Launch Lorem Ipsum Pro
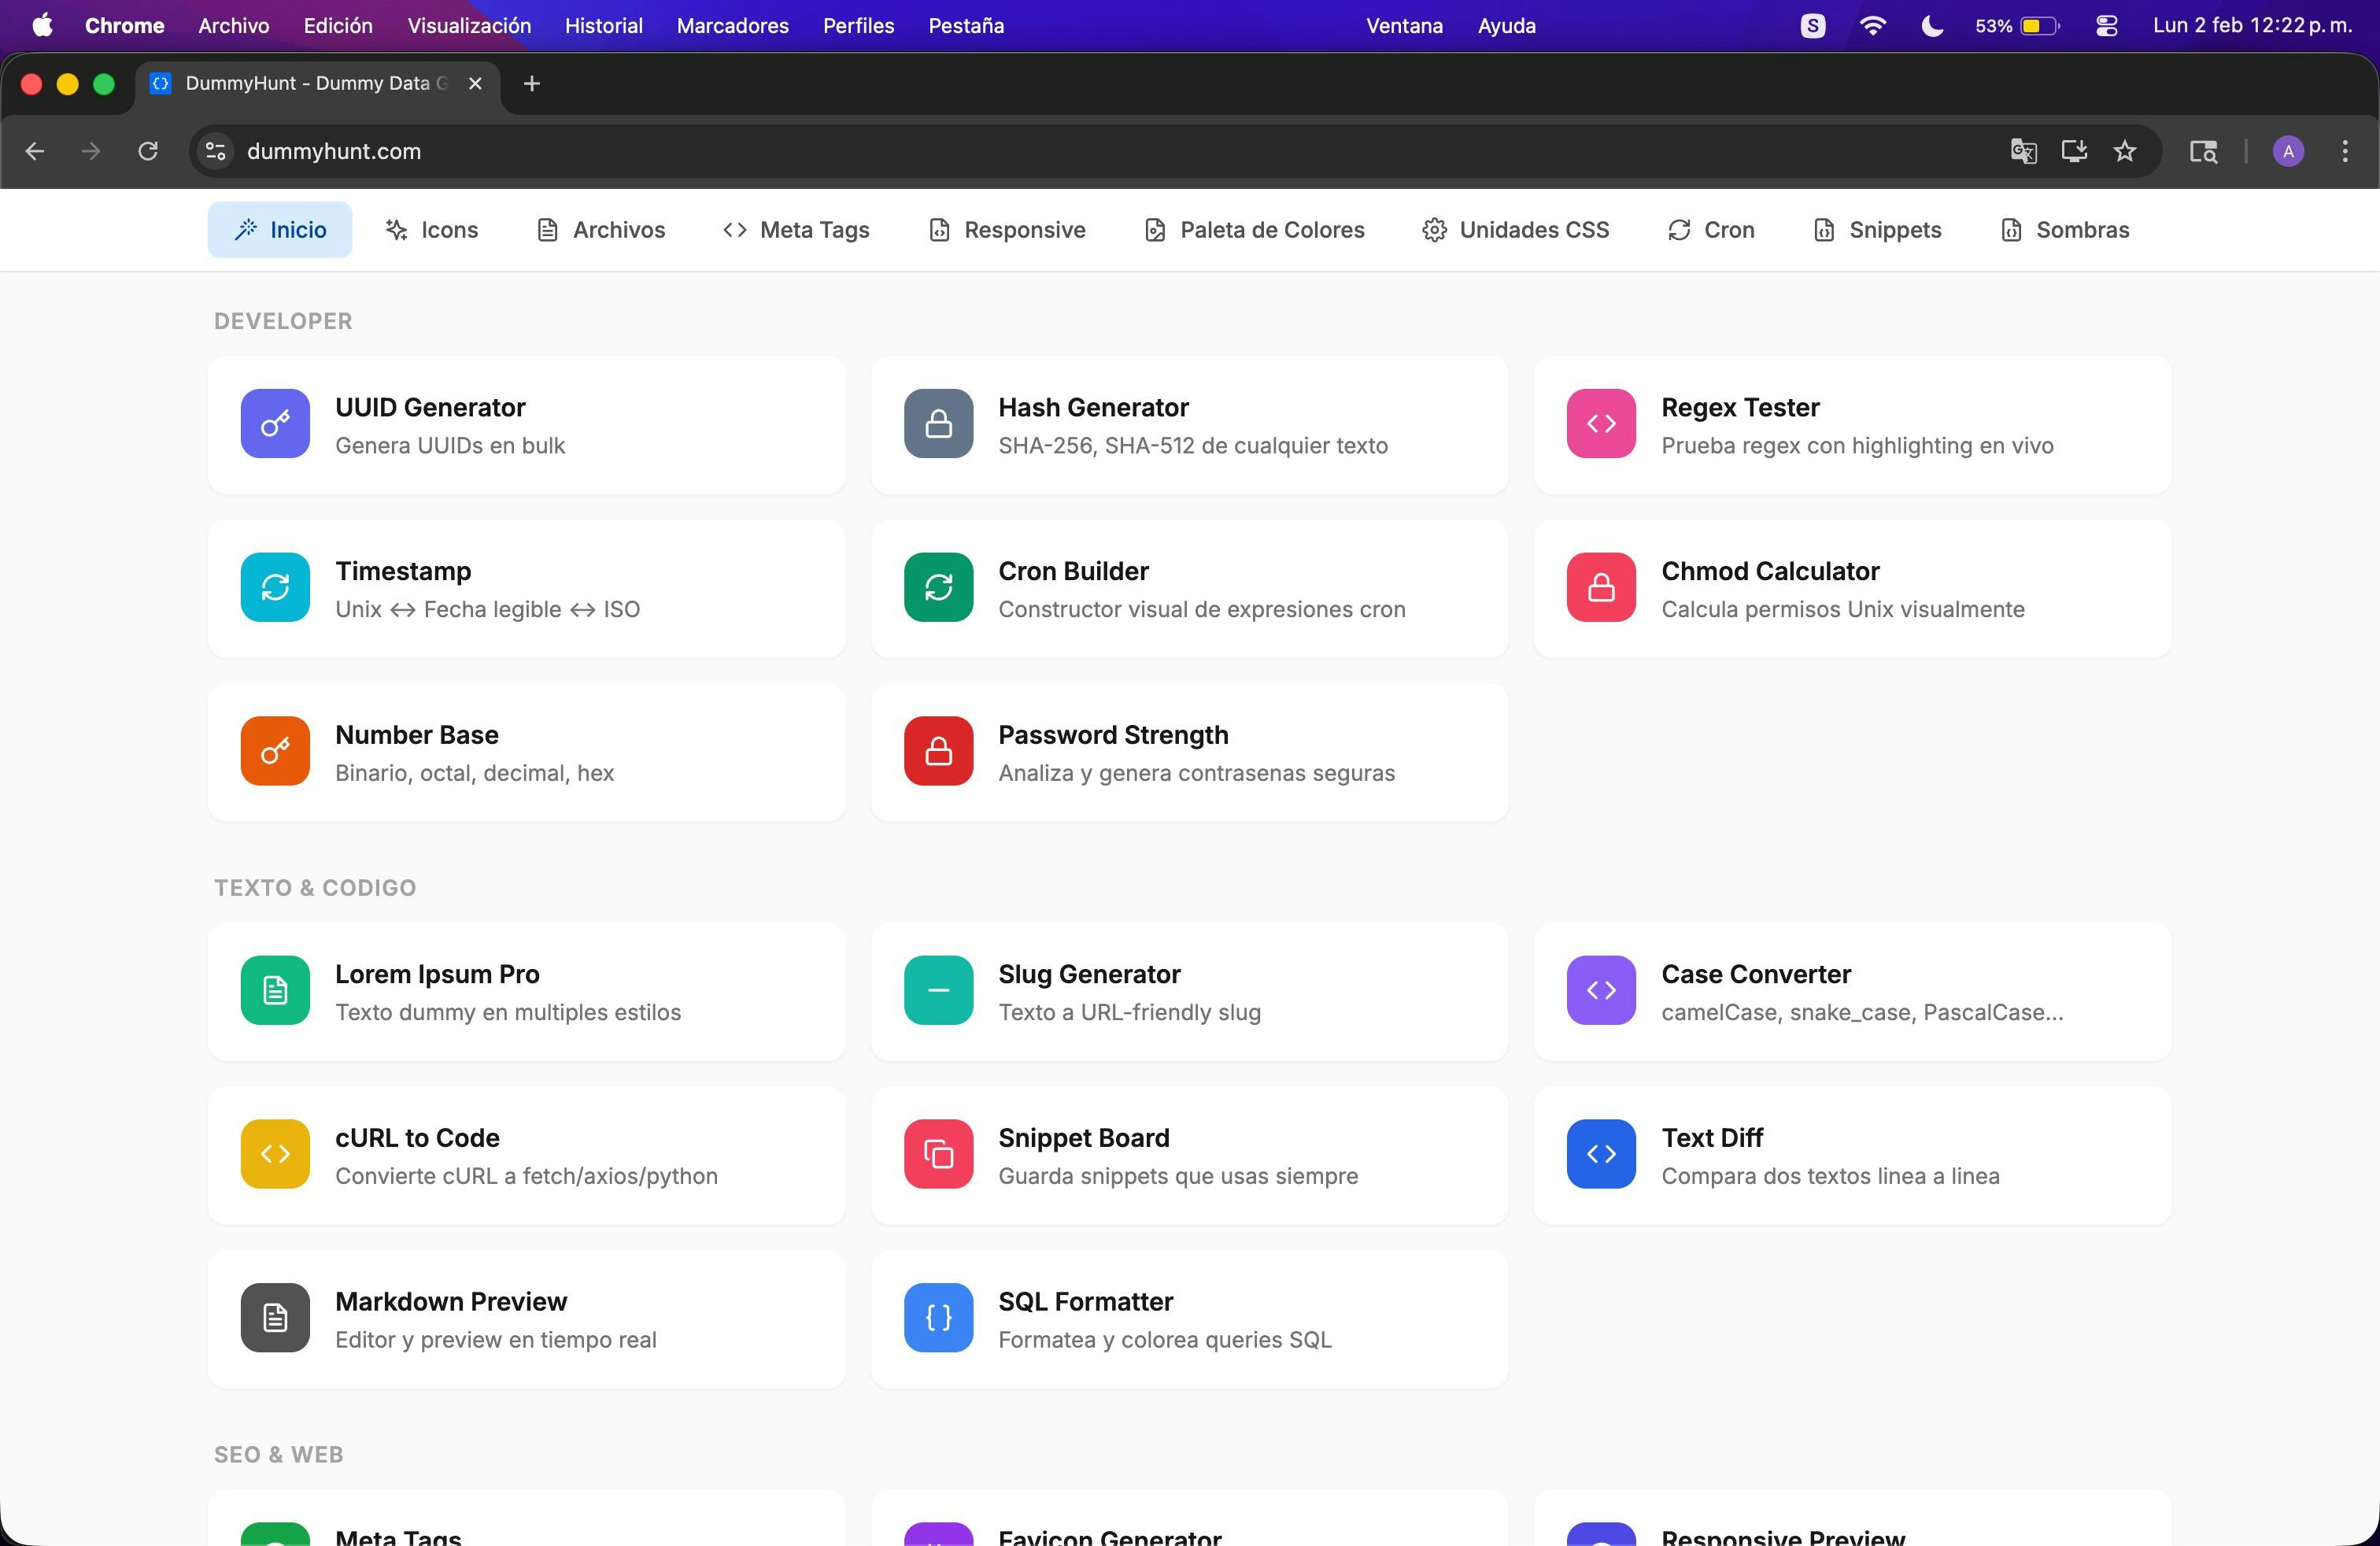The height and width of the screenshot is (1546, 2380). 527,990
